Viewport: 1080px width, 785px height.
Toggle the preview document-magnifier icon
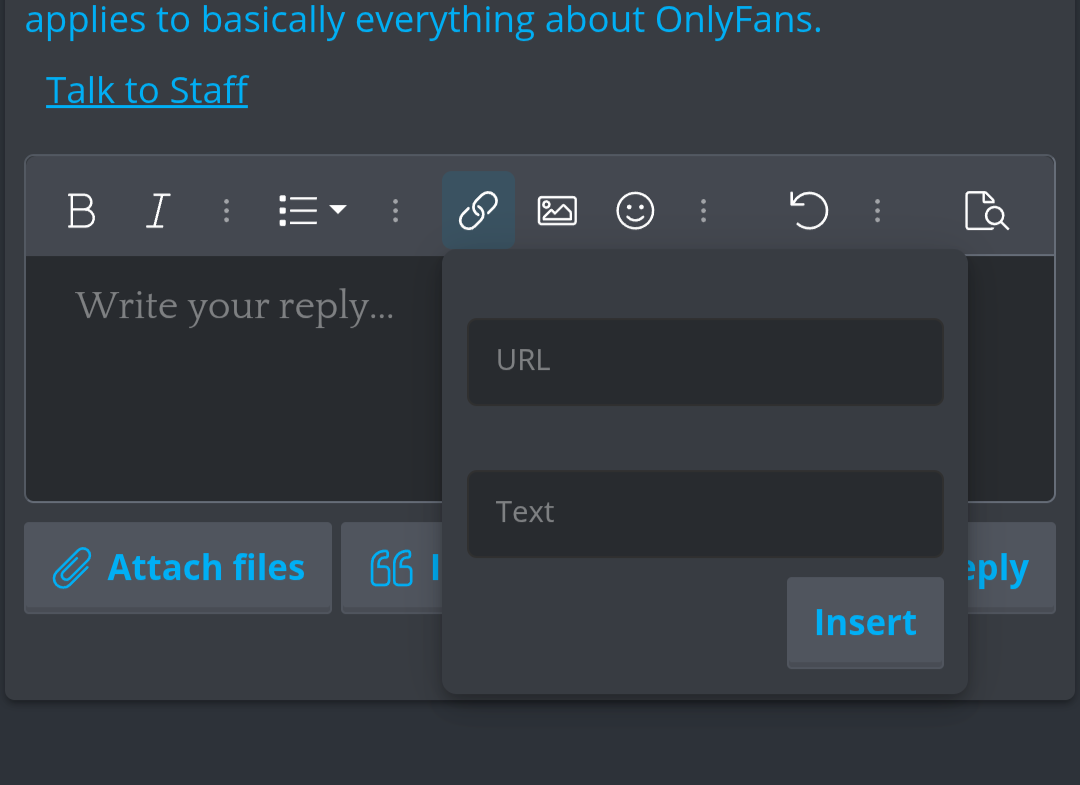click(x=986, y=210)
